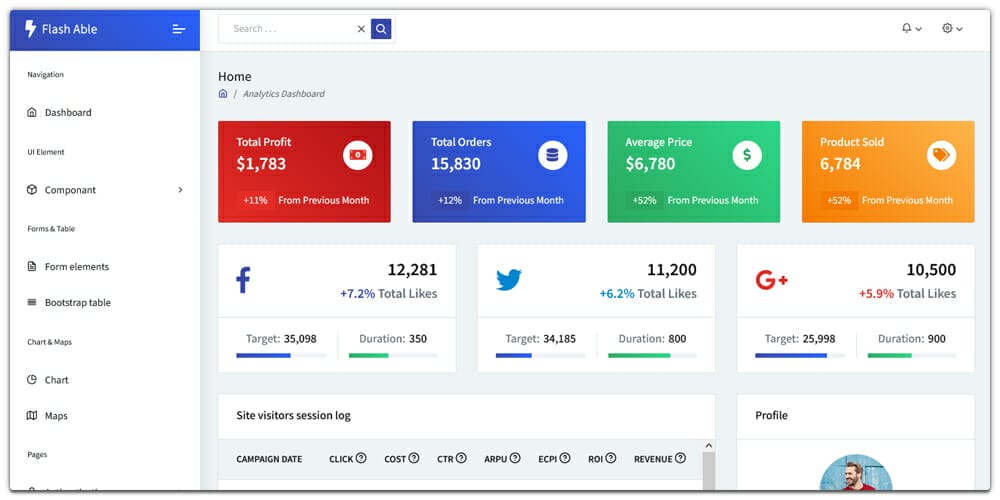Click the profile avatar photo
The width and height of the screenshot is (1000, 500).
tap(855, 473)
